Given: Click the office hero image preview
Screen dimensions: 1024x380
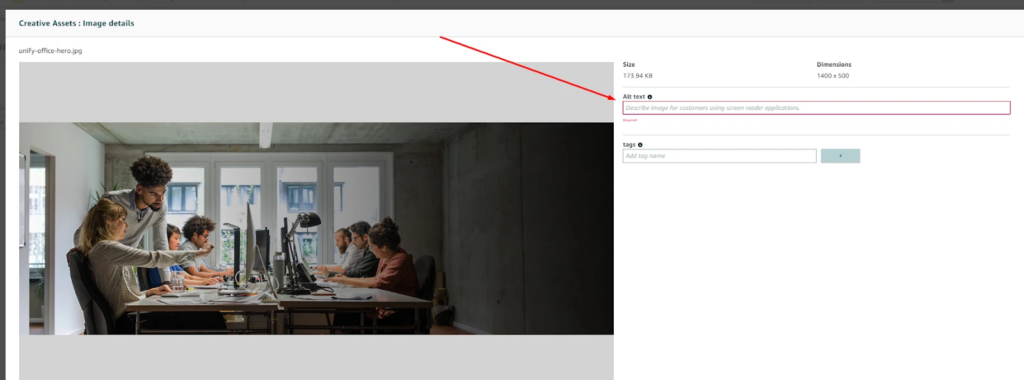Looking at the screenshot, I should tap(316, 229).
